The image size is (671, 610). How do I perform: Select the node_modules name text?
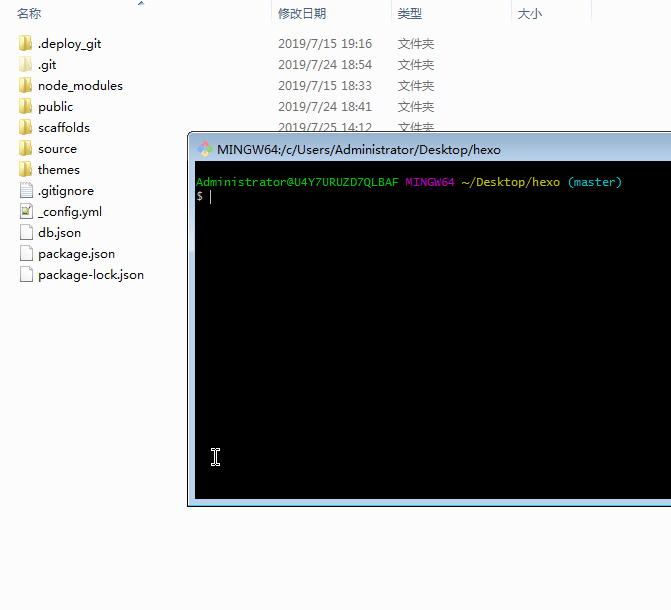tap(80, 86)
